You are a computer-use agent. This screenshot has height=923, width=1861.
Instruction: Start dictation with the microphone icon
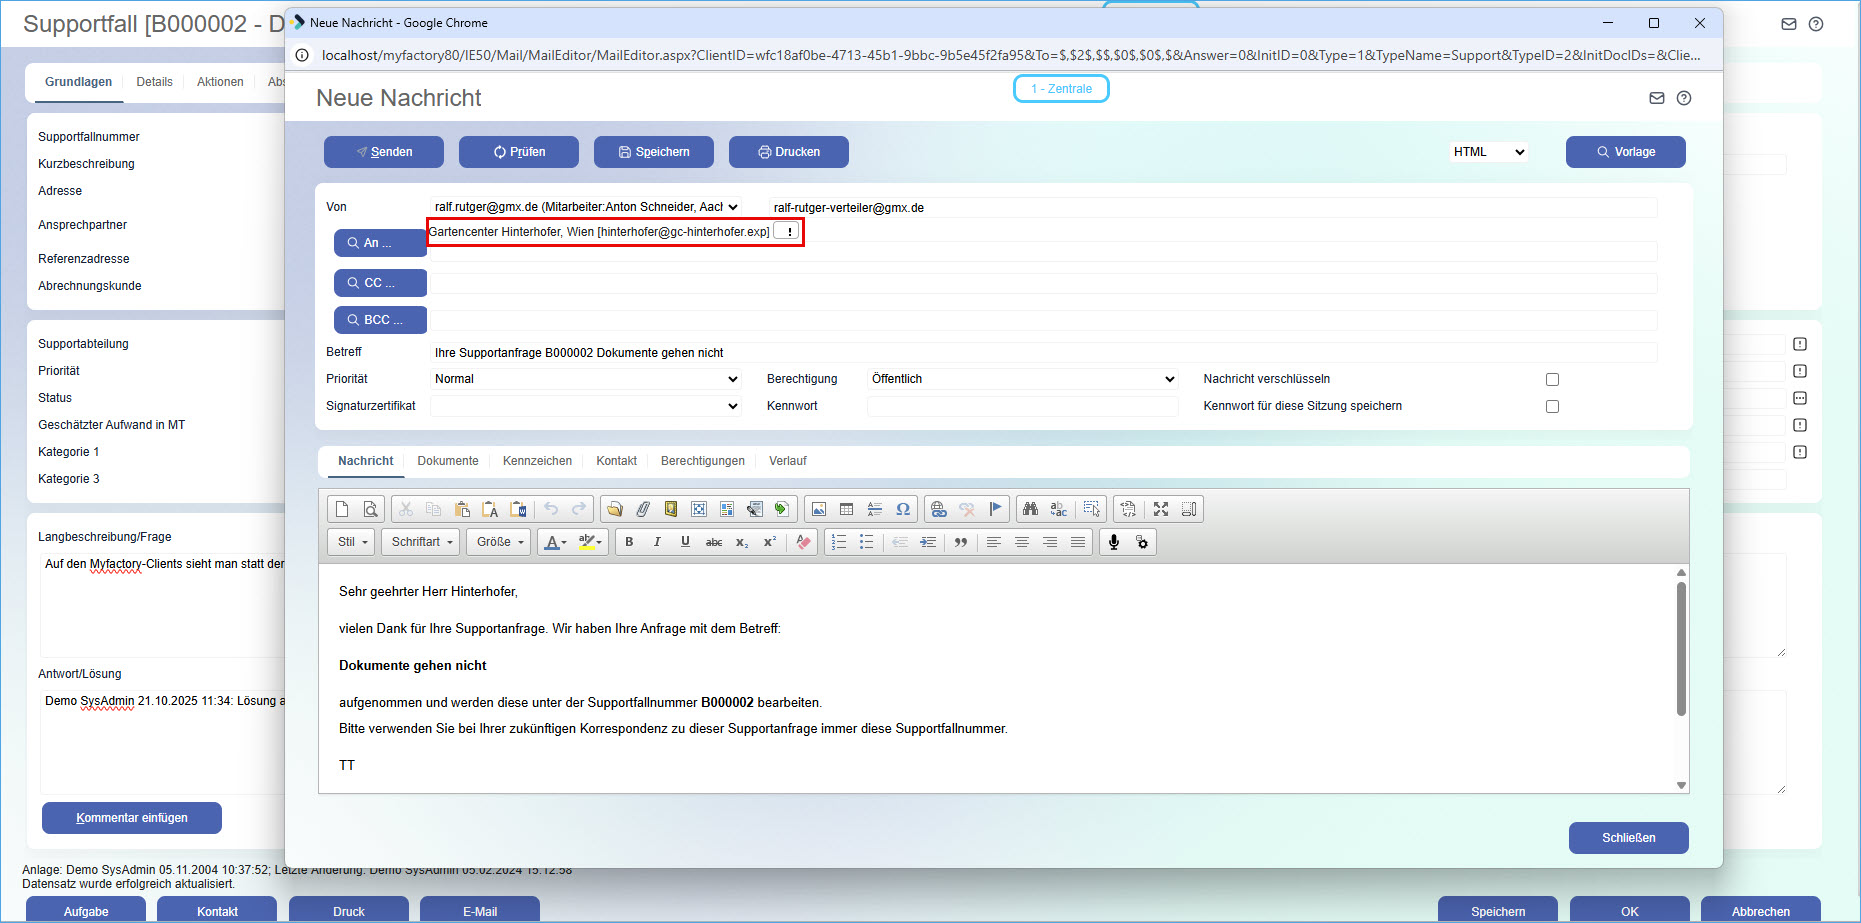click(1113, 542)
